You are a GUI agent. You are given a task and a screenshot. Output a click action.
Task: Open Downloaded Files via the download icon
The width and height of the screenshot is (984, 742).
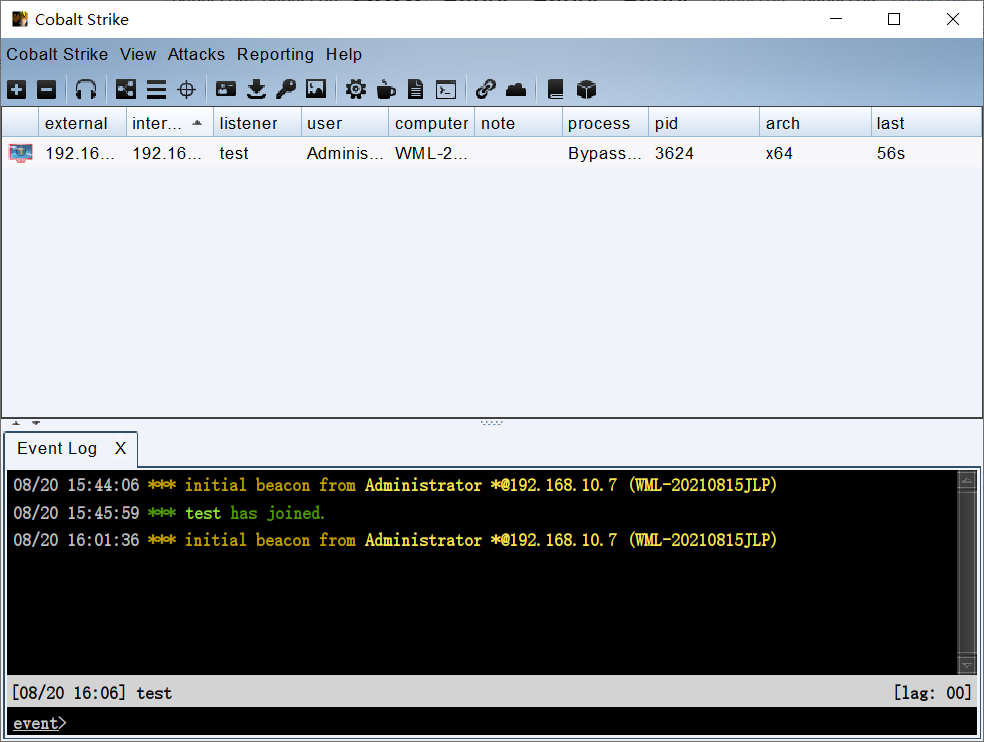click(x=256, y=90)
